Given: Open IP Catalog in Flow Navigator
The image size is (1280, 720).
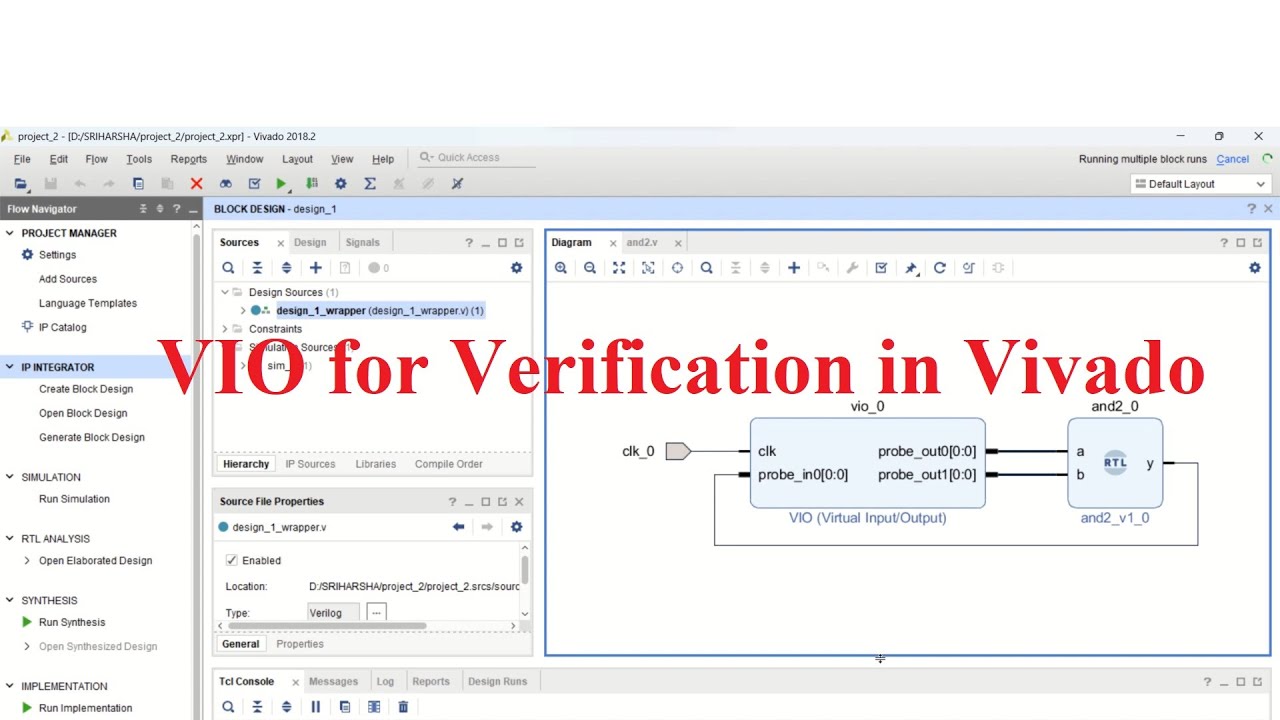Looking at the screenshot, I should pyautogui.click(x=62, y=327).
